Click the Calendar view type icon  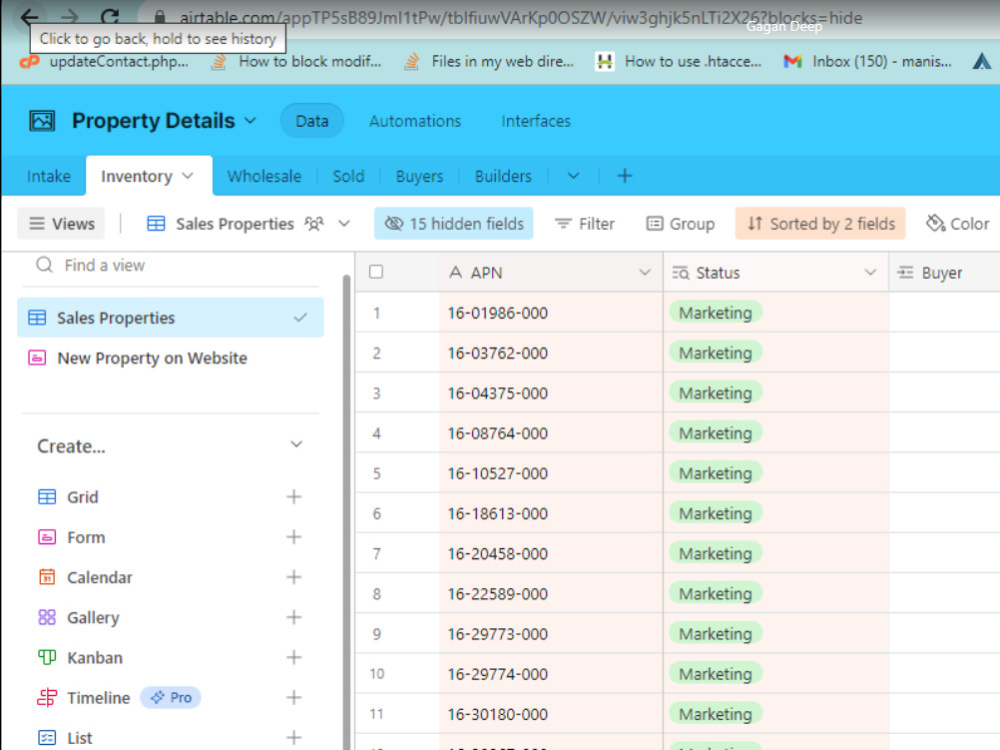47,577
